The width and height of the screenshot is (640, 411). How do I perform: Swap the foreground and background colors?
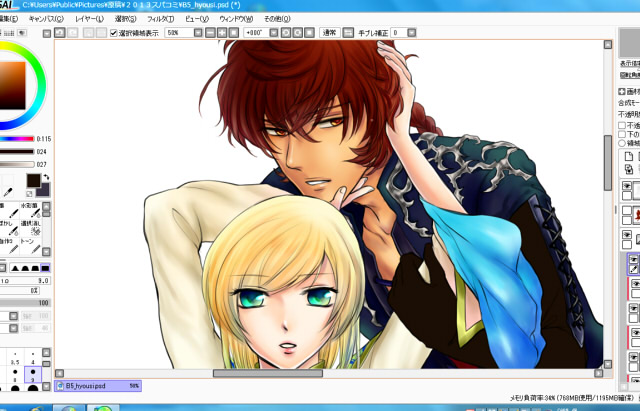46,178
